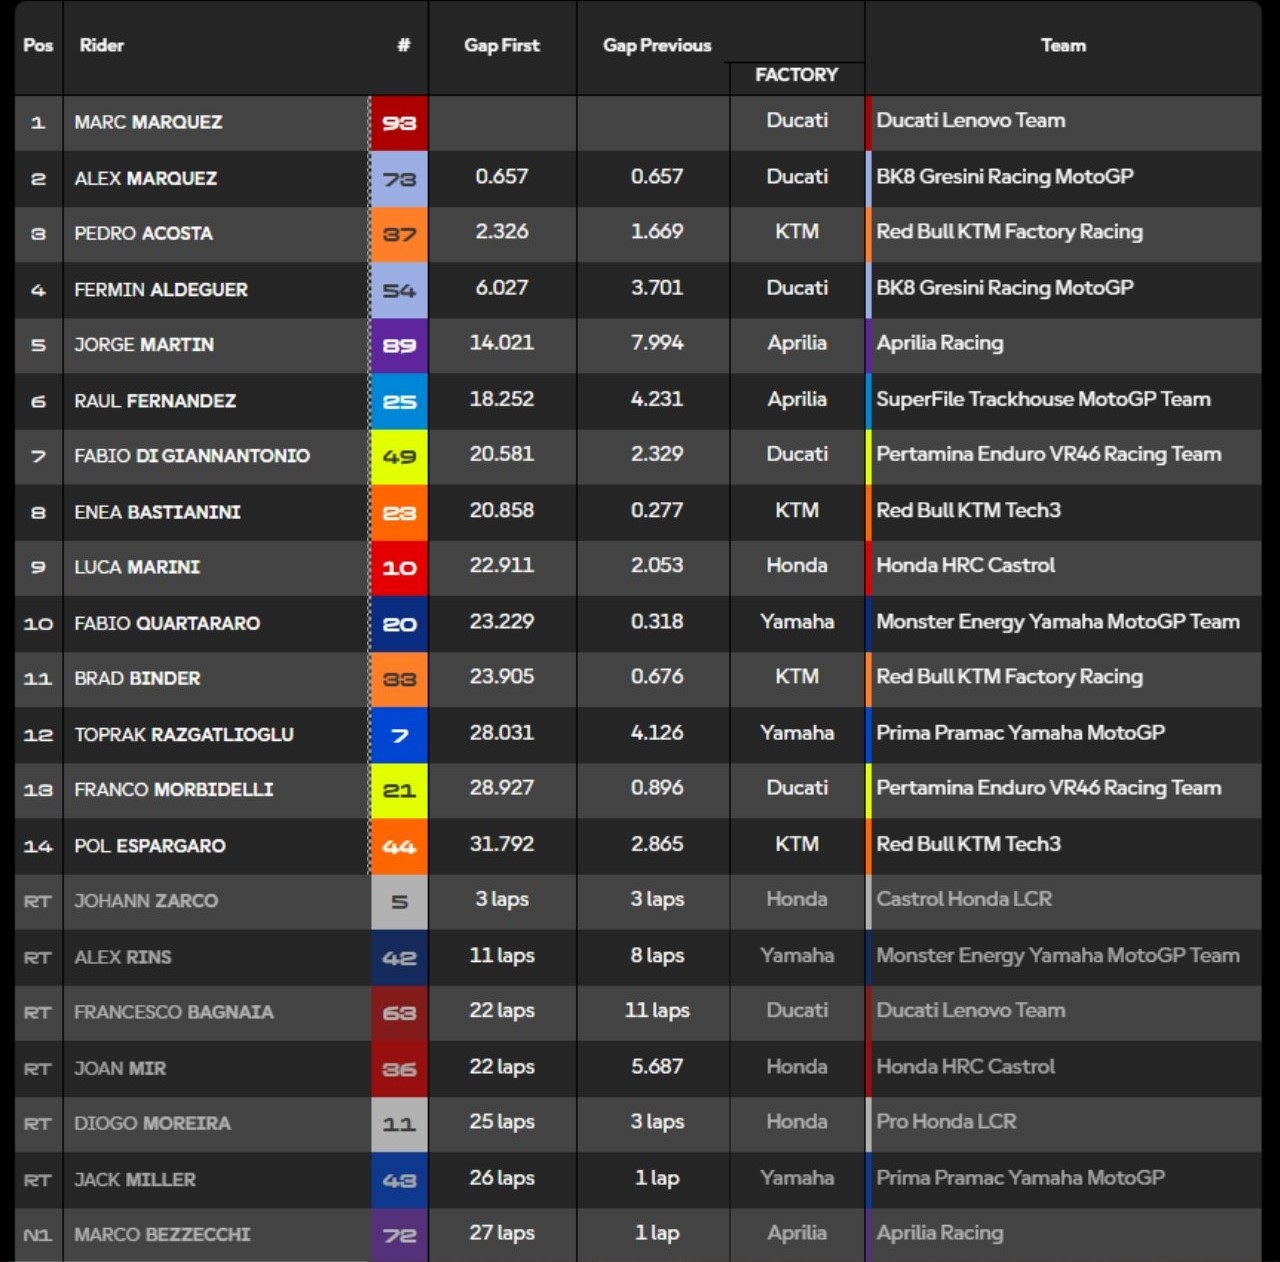This screenshot has height=1262, width=1280.
Task: Select rider name MARCO BEZZECCHI
Action: tap(162, 1235)
